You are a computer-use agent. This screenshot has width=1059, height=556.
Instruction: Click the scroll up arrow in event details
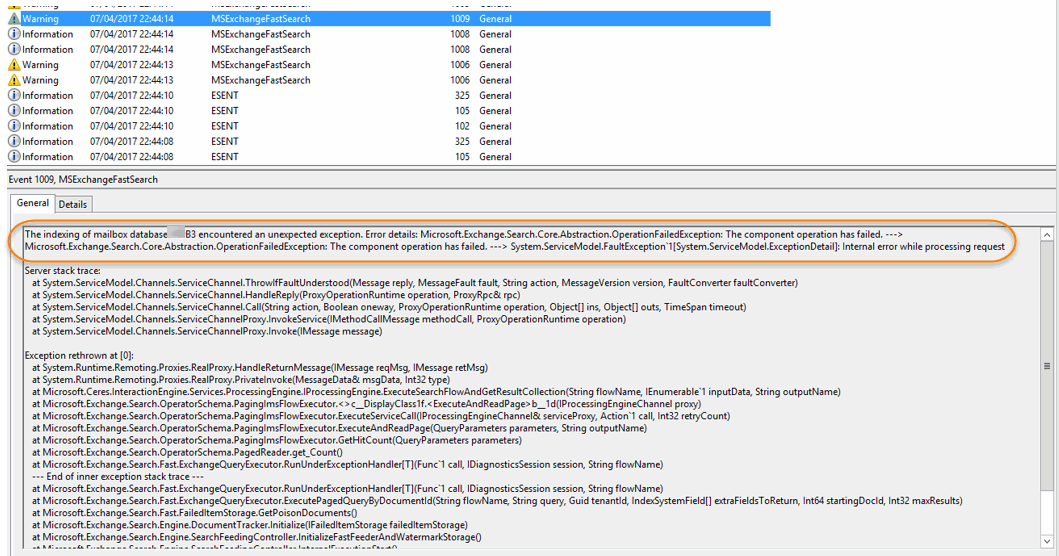[x=1046, y=235]
